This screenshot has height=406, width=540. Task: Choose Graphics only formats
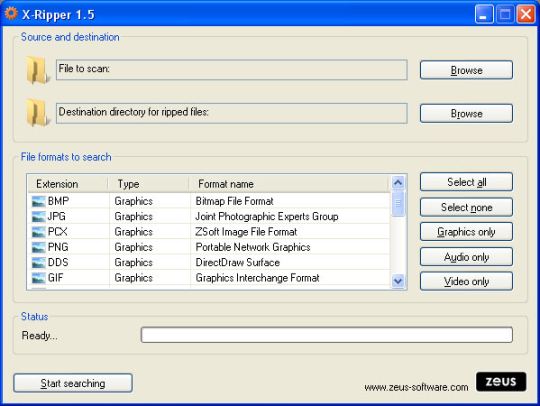click(466, 232)
